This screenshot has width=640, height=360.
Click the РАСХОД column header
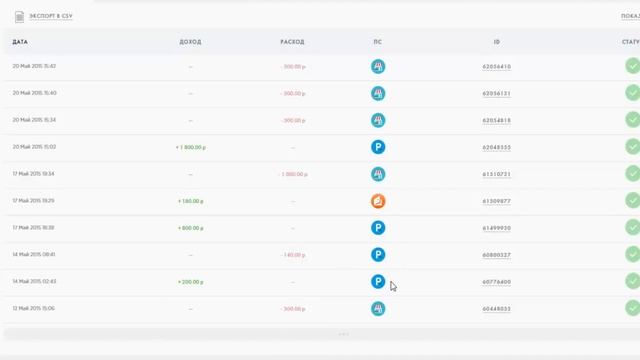click(292, 42)
